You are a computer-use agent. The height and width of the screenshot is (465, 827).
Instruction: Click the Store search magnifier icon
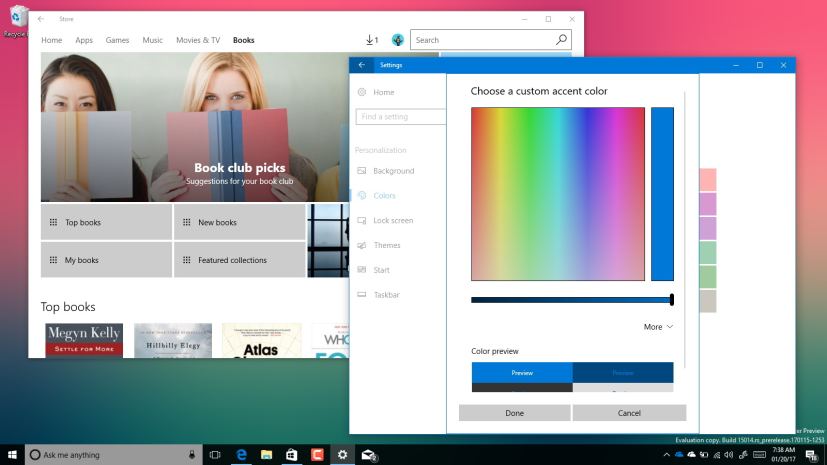point(561,40)
